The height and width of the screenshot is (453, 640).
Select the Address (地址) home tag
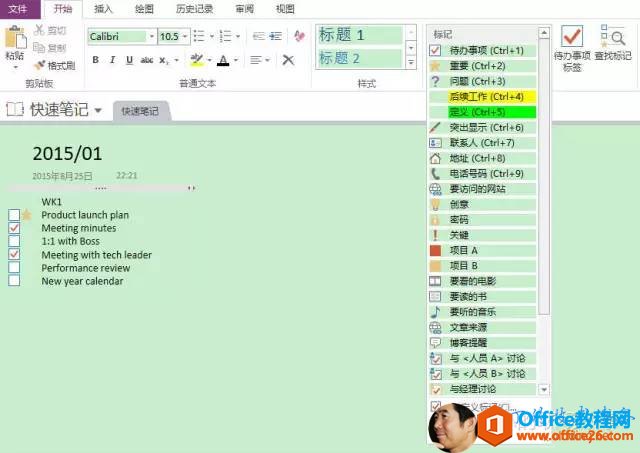click(x=435, y=158)
